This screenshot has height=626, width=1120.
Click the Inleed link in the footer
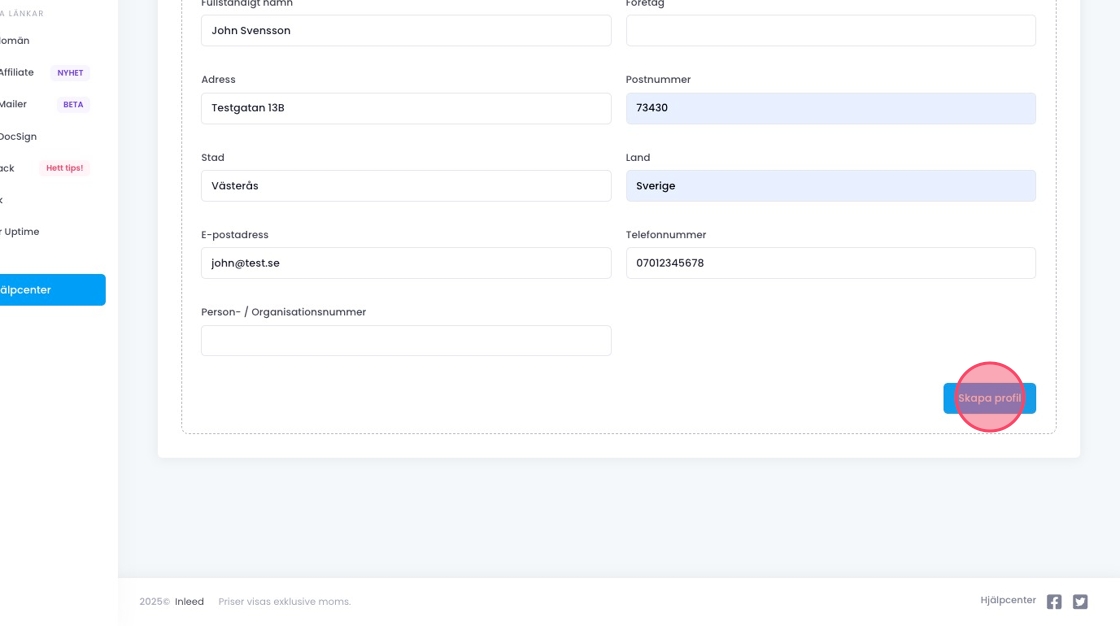(x=189, y=602)
